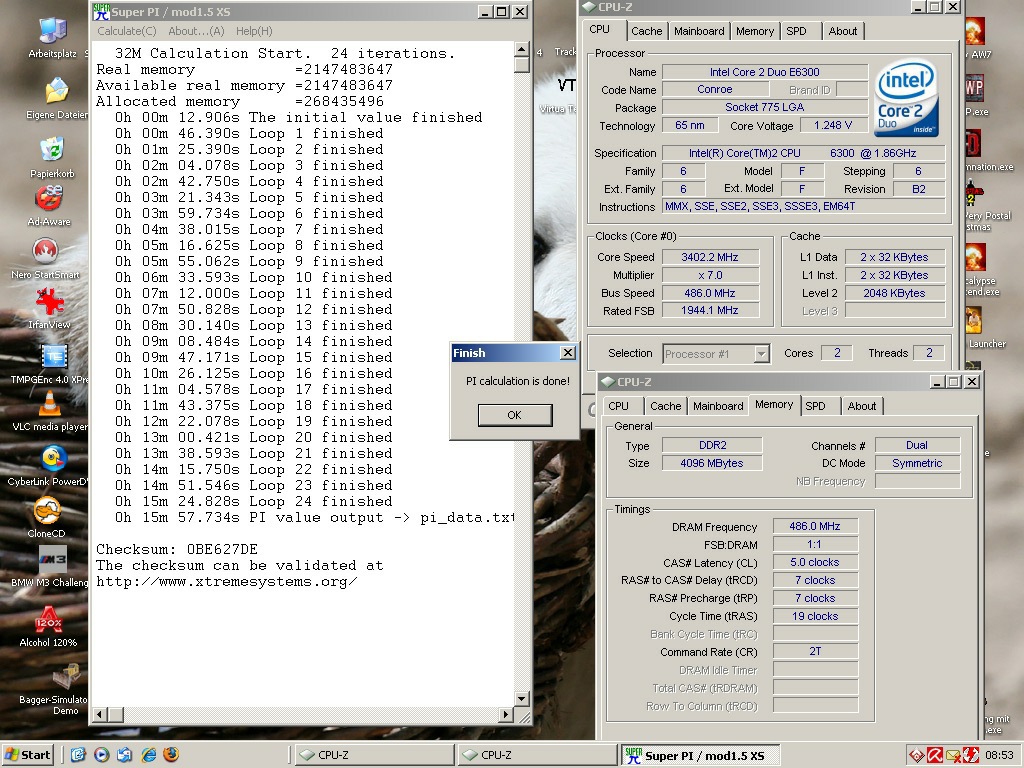Click the Super PI horizontal scrollbar right arrow

505,714
